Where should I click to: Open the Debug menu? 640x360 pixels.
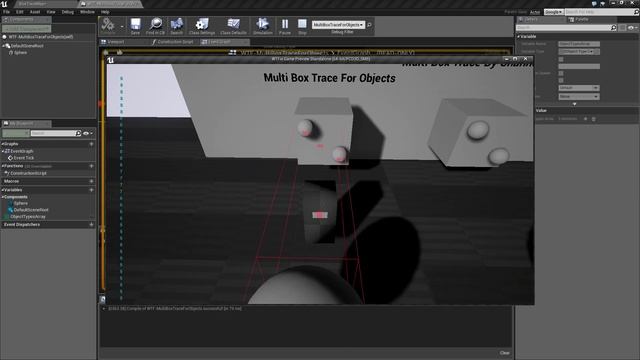[68, 12]
